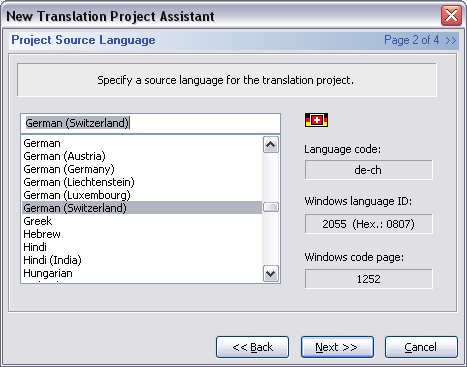Cancel the project assistant

[421, 347]
